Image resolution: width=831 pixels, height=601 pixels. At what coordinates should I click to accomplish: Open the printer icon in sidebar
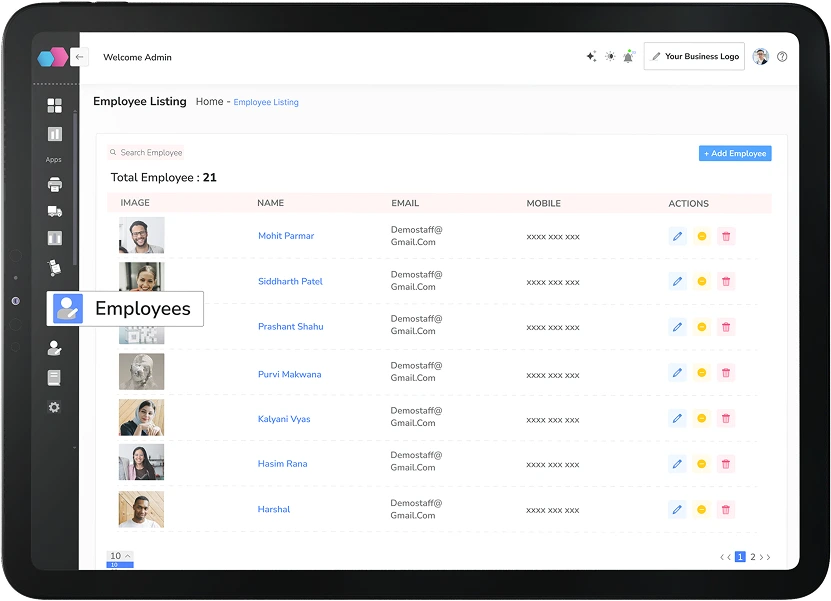coord(54,183)
